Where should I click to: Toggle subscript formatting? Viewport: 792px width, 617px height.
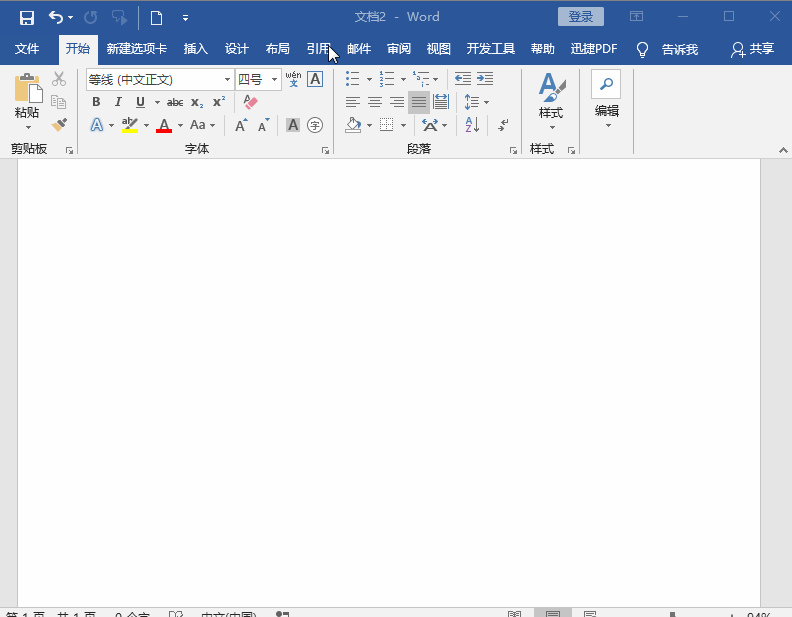(x=197, y=102)
